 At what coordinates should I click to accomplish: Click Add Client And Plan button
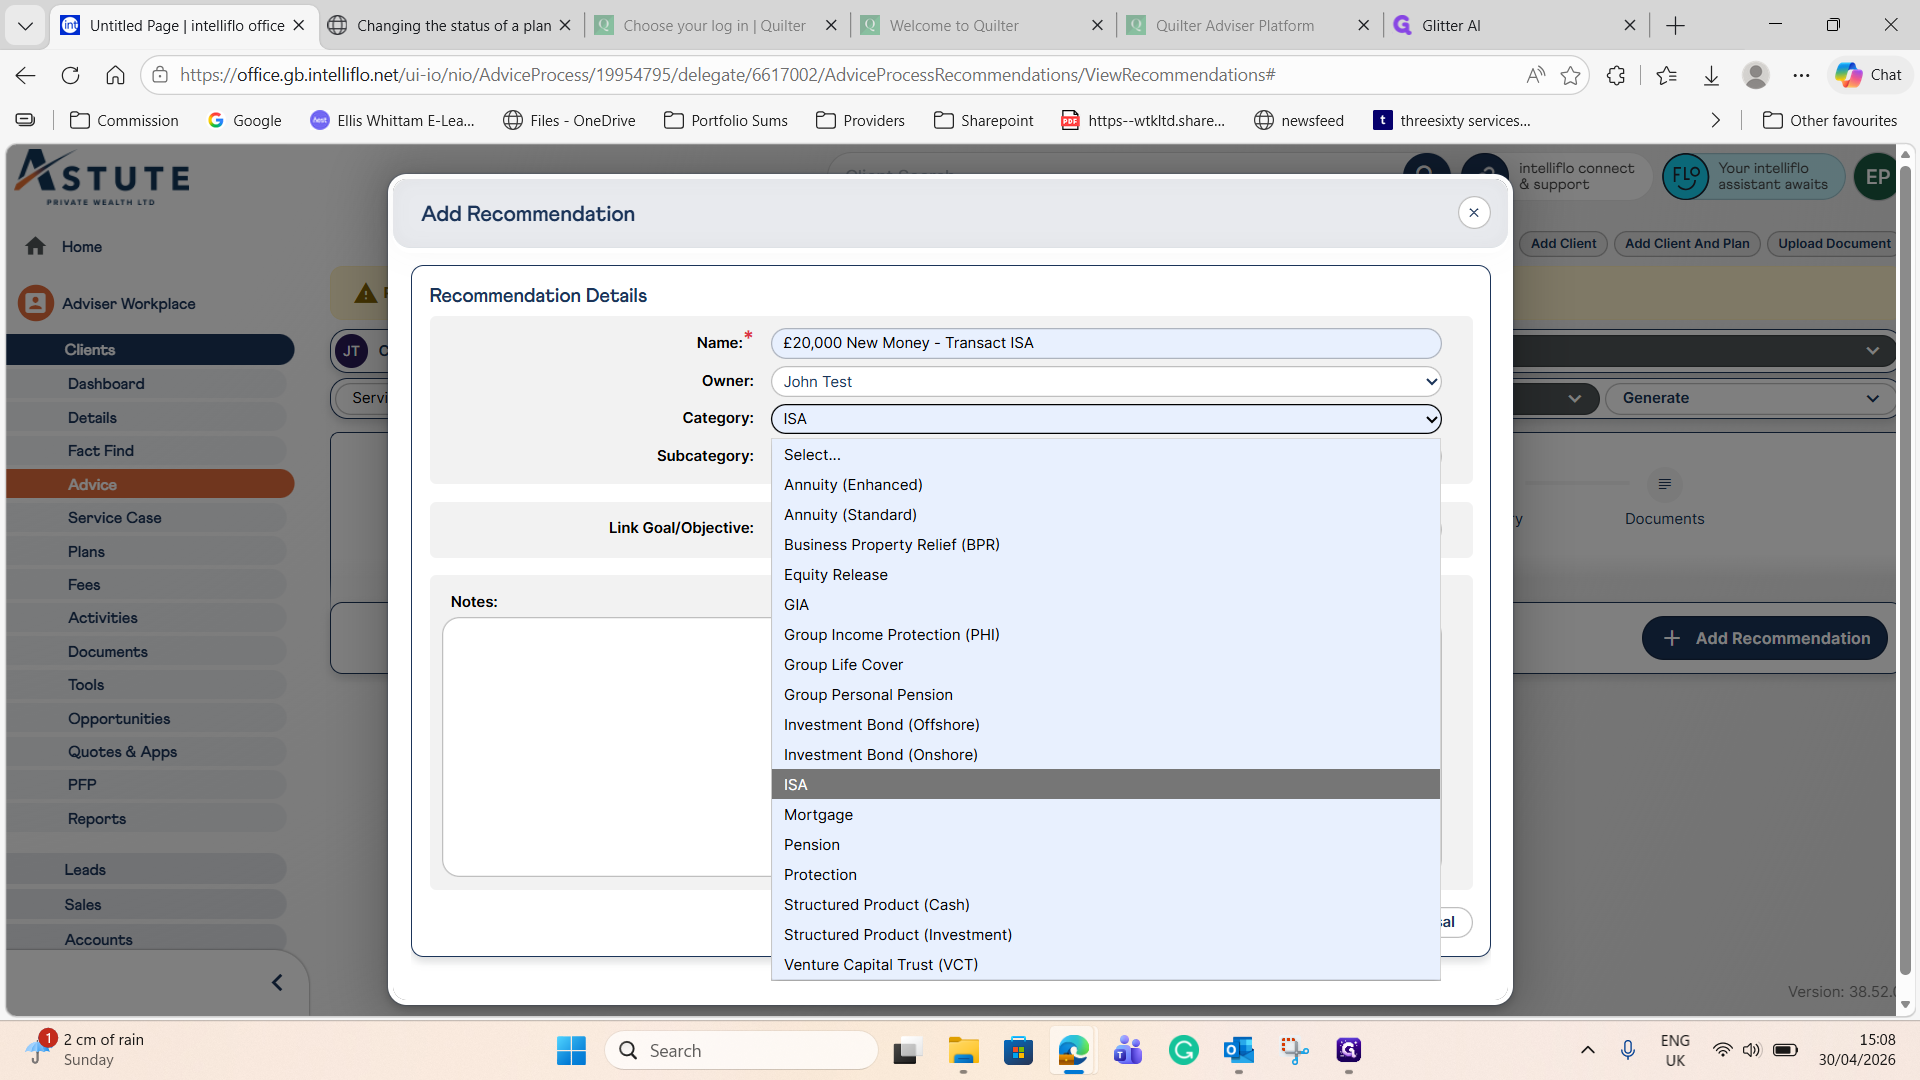(1687, 243)
